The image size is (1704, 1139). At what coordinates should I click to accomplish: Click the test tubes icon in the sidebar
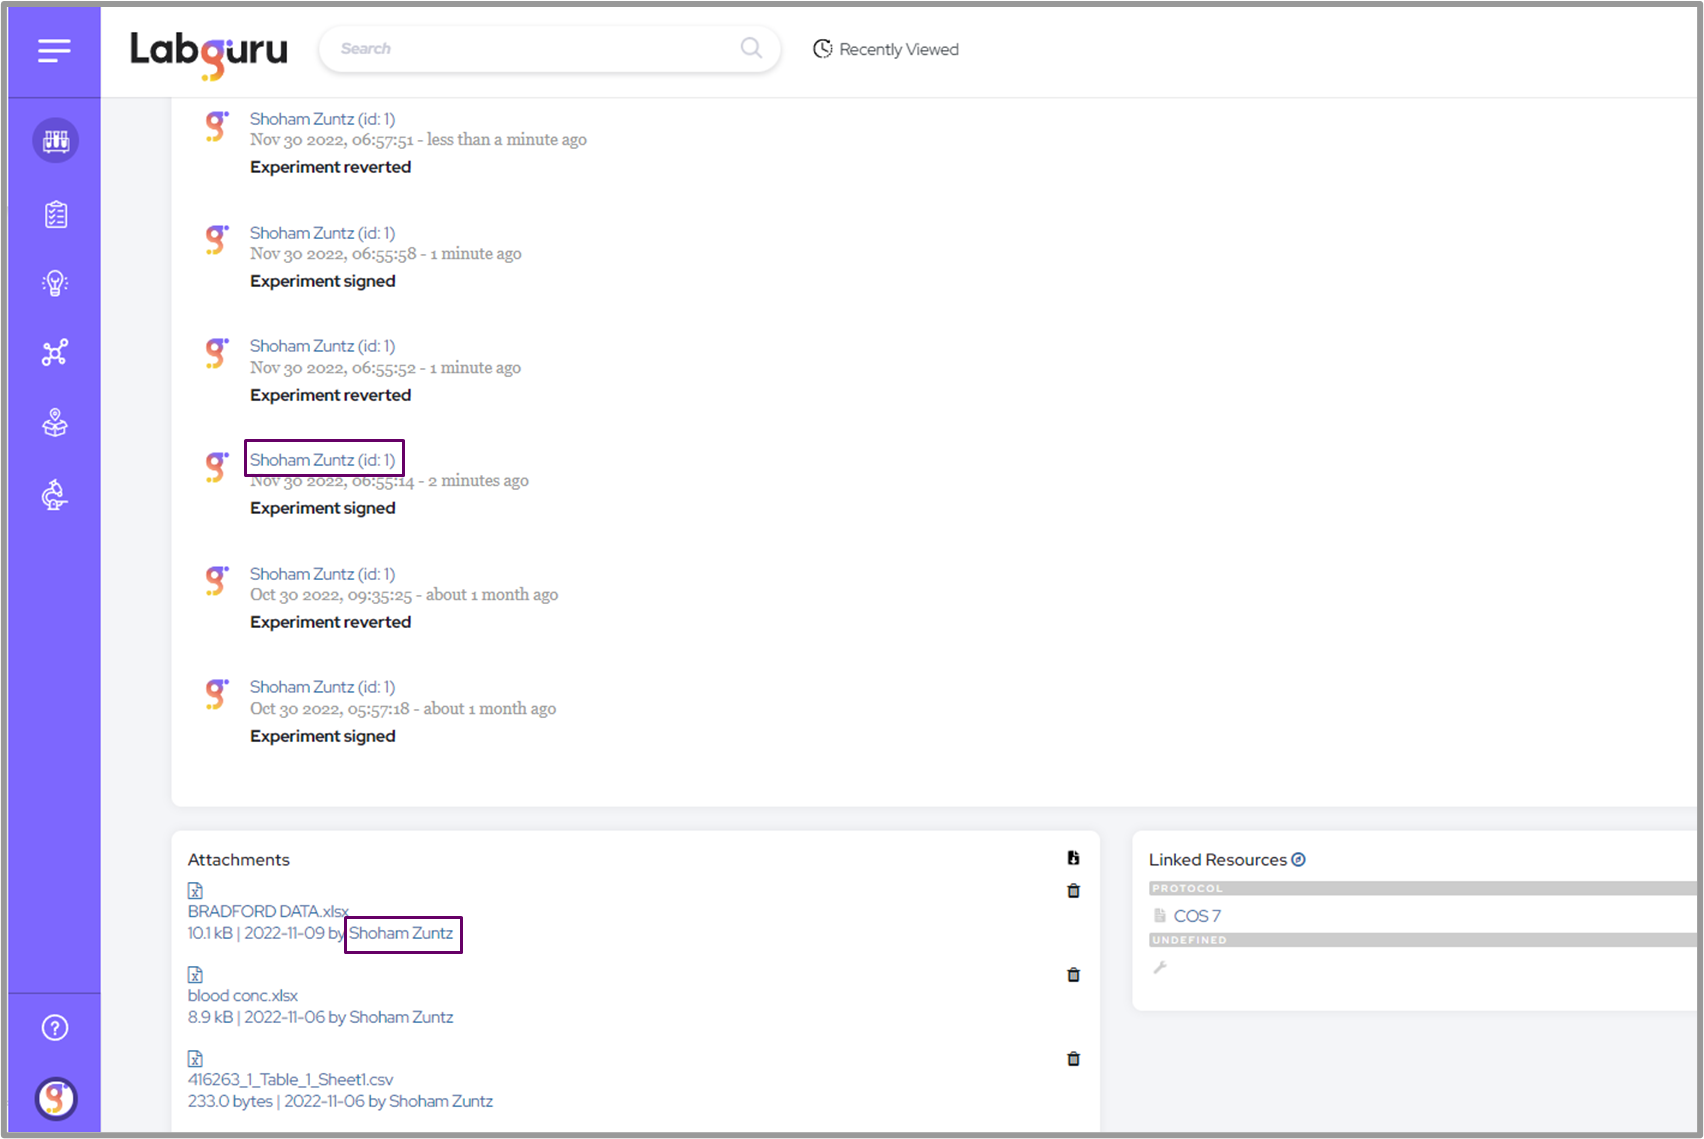pyautogui.click(x=55, y=141)
